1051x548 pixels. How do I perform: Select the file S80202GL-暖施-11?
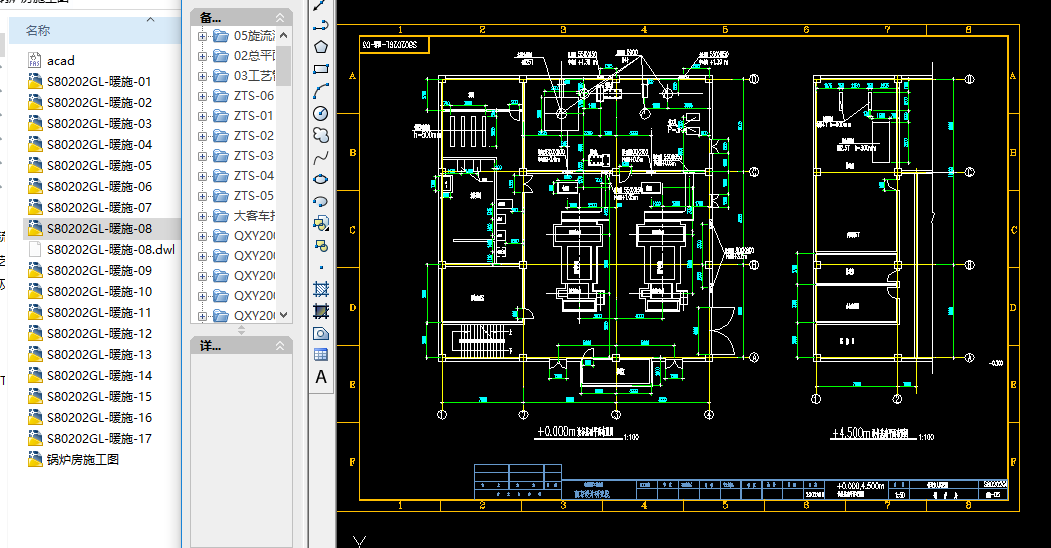[99, 312]
